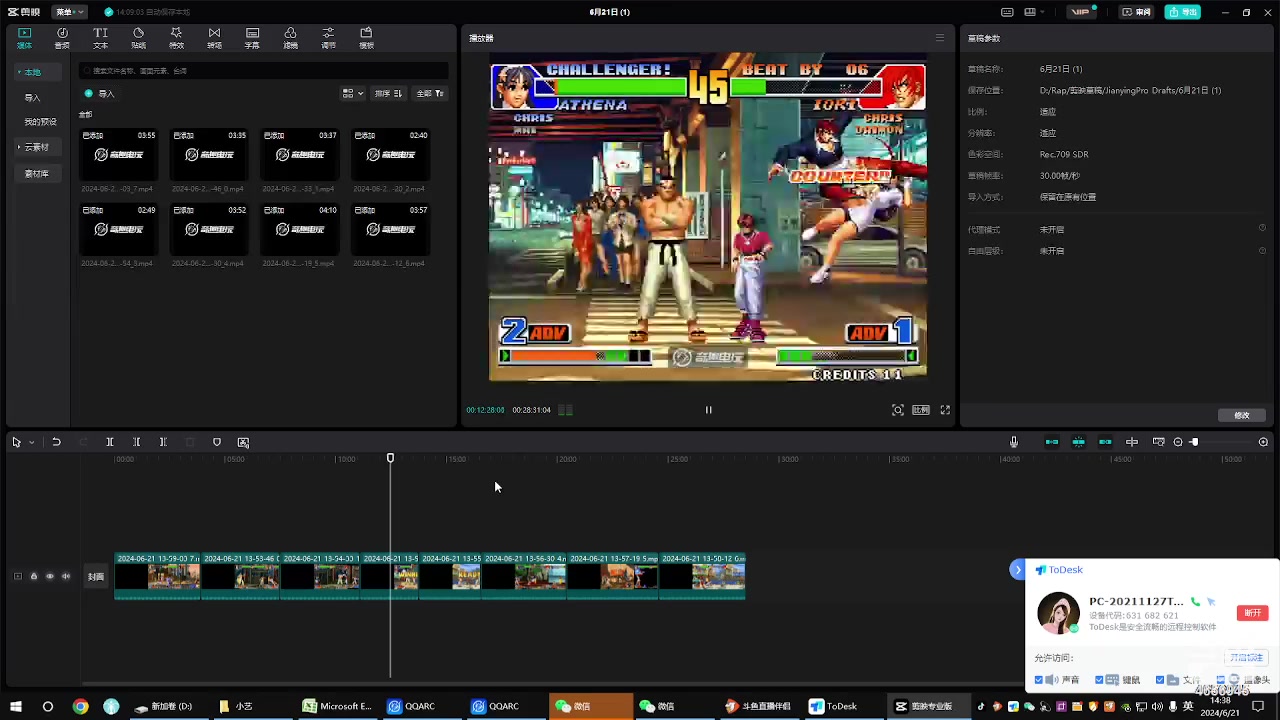Open the layout switch dropdown in title bar
The image size is (1280, 720).
(1034, 12)
